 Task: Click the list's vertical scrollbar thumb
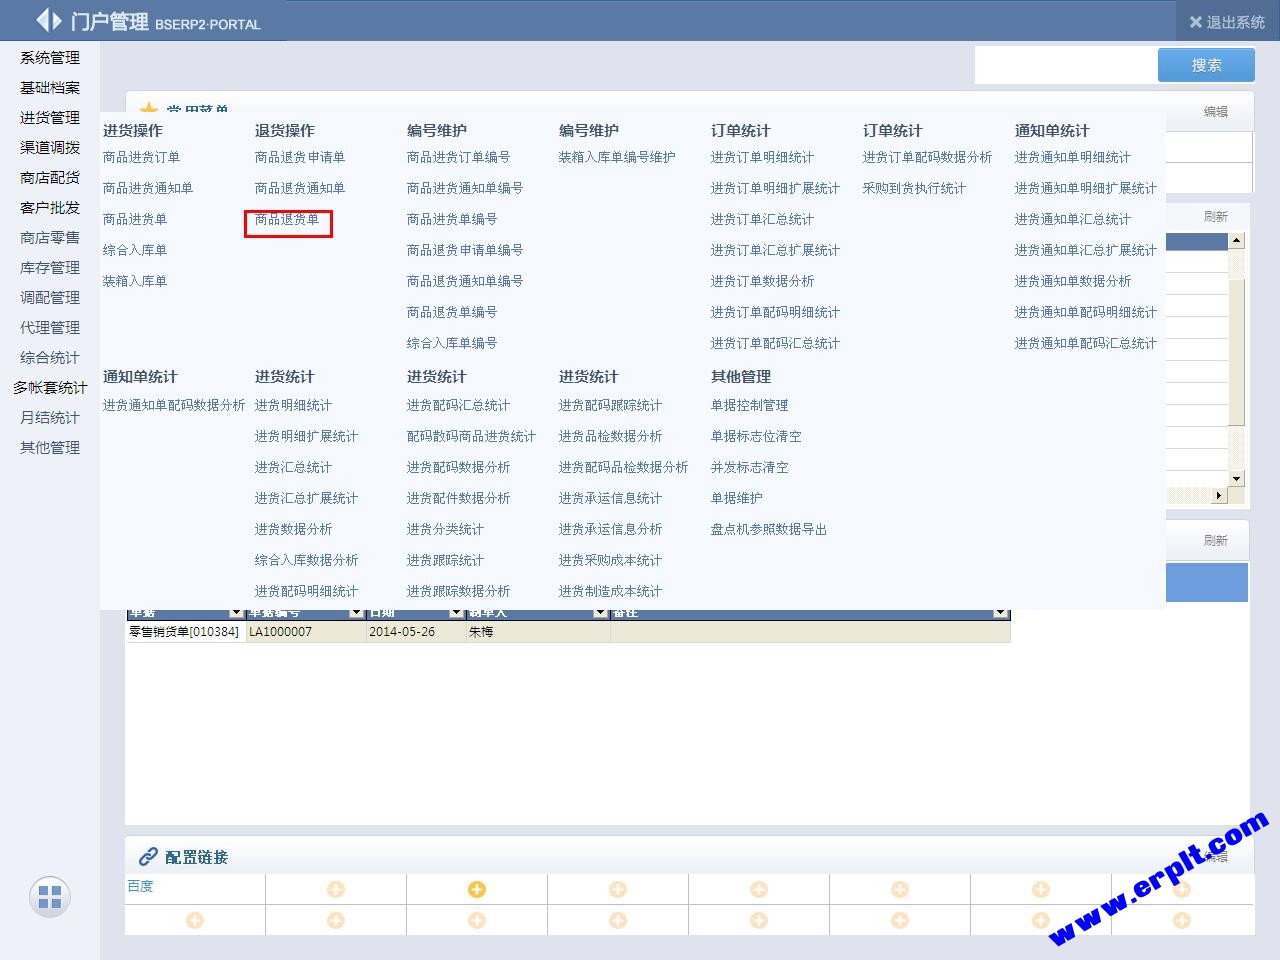(1237, 350)
